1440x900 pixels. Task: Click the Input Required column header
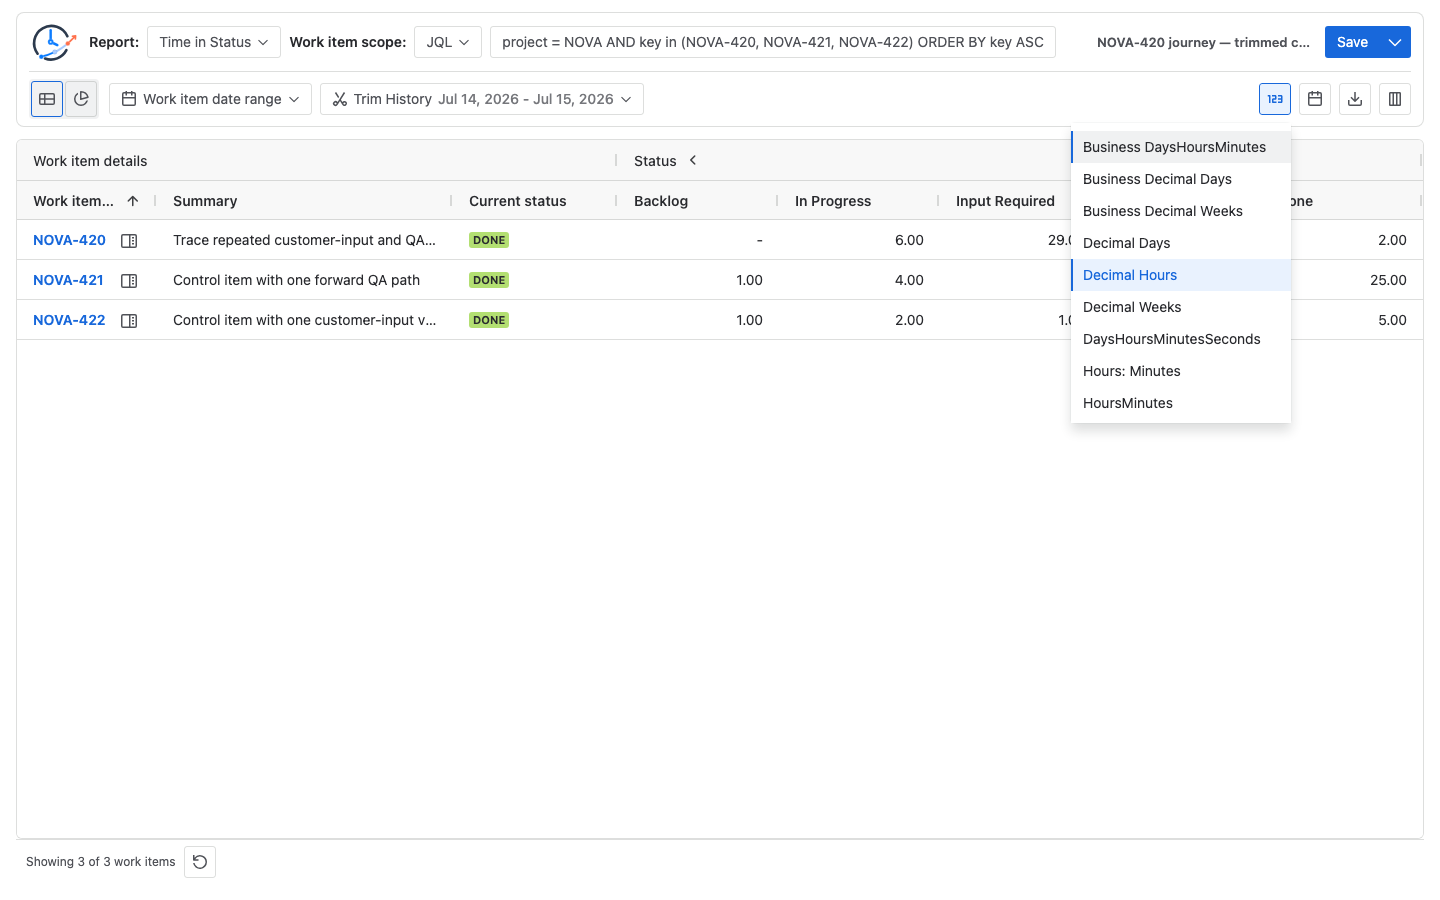click(x=1005, y=201)
